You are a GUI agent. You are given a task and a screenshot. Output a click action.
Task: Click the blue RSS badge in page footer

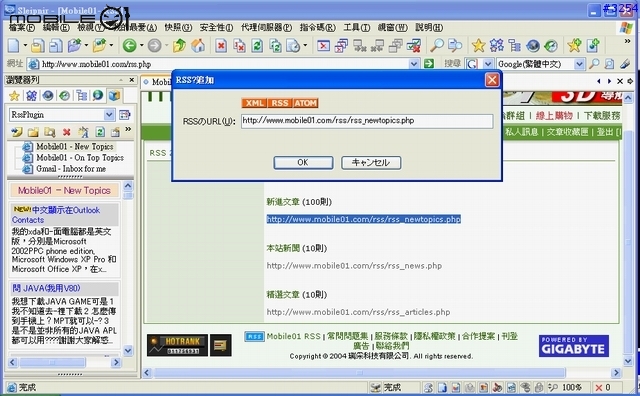254,336
